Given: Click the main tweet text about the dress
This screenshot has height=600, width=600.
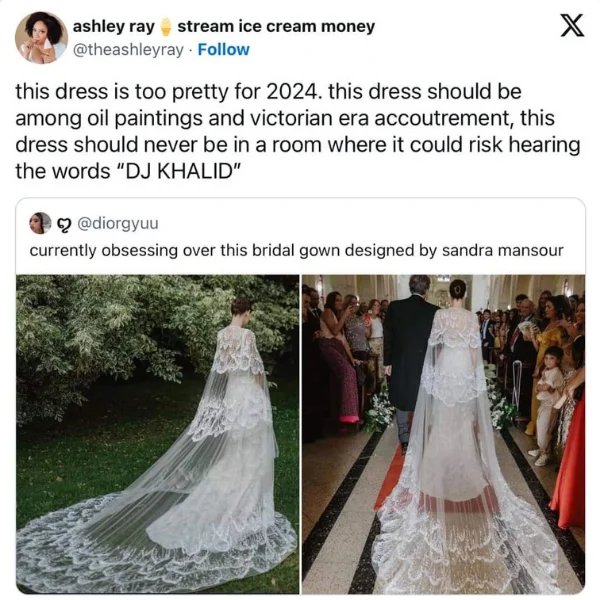Looking at the screenshot, I should pyautogui.click(x=298, y=131).
